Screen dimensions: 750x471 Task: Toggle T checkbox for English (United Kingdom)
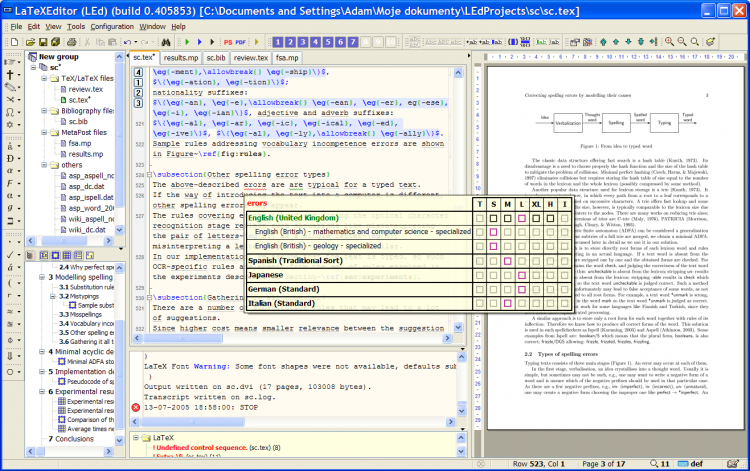[481, 217]
